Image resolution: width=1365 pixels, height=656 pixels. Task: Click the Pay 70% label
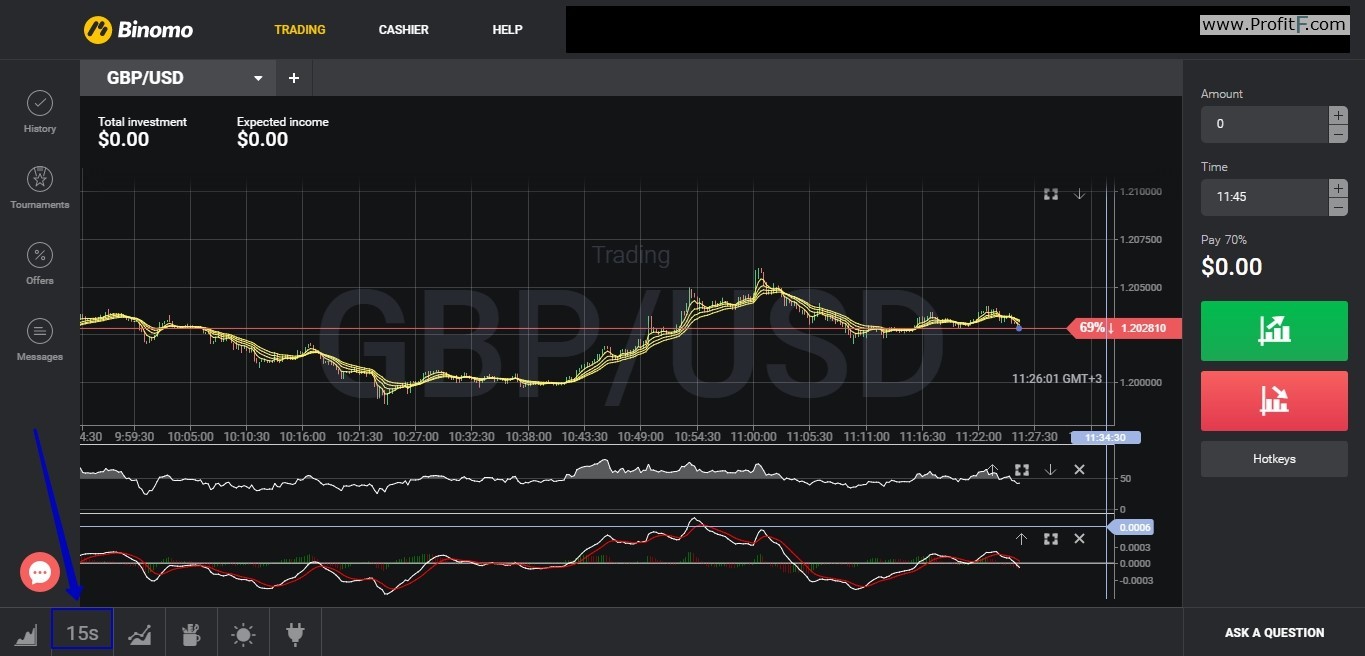[x=1224, y=240]
